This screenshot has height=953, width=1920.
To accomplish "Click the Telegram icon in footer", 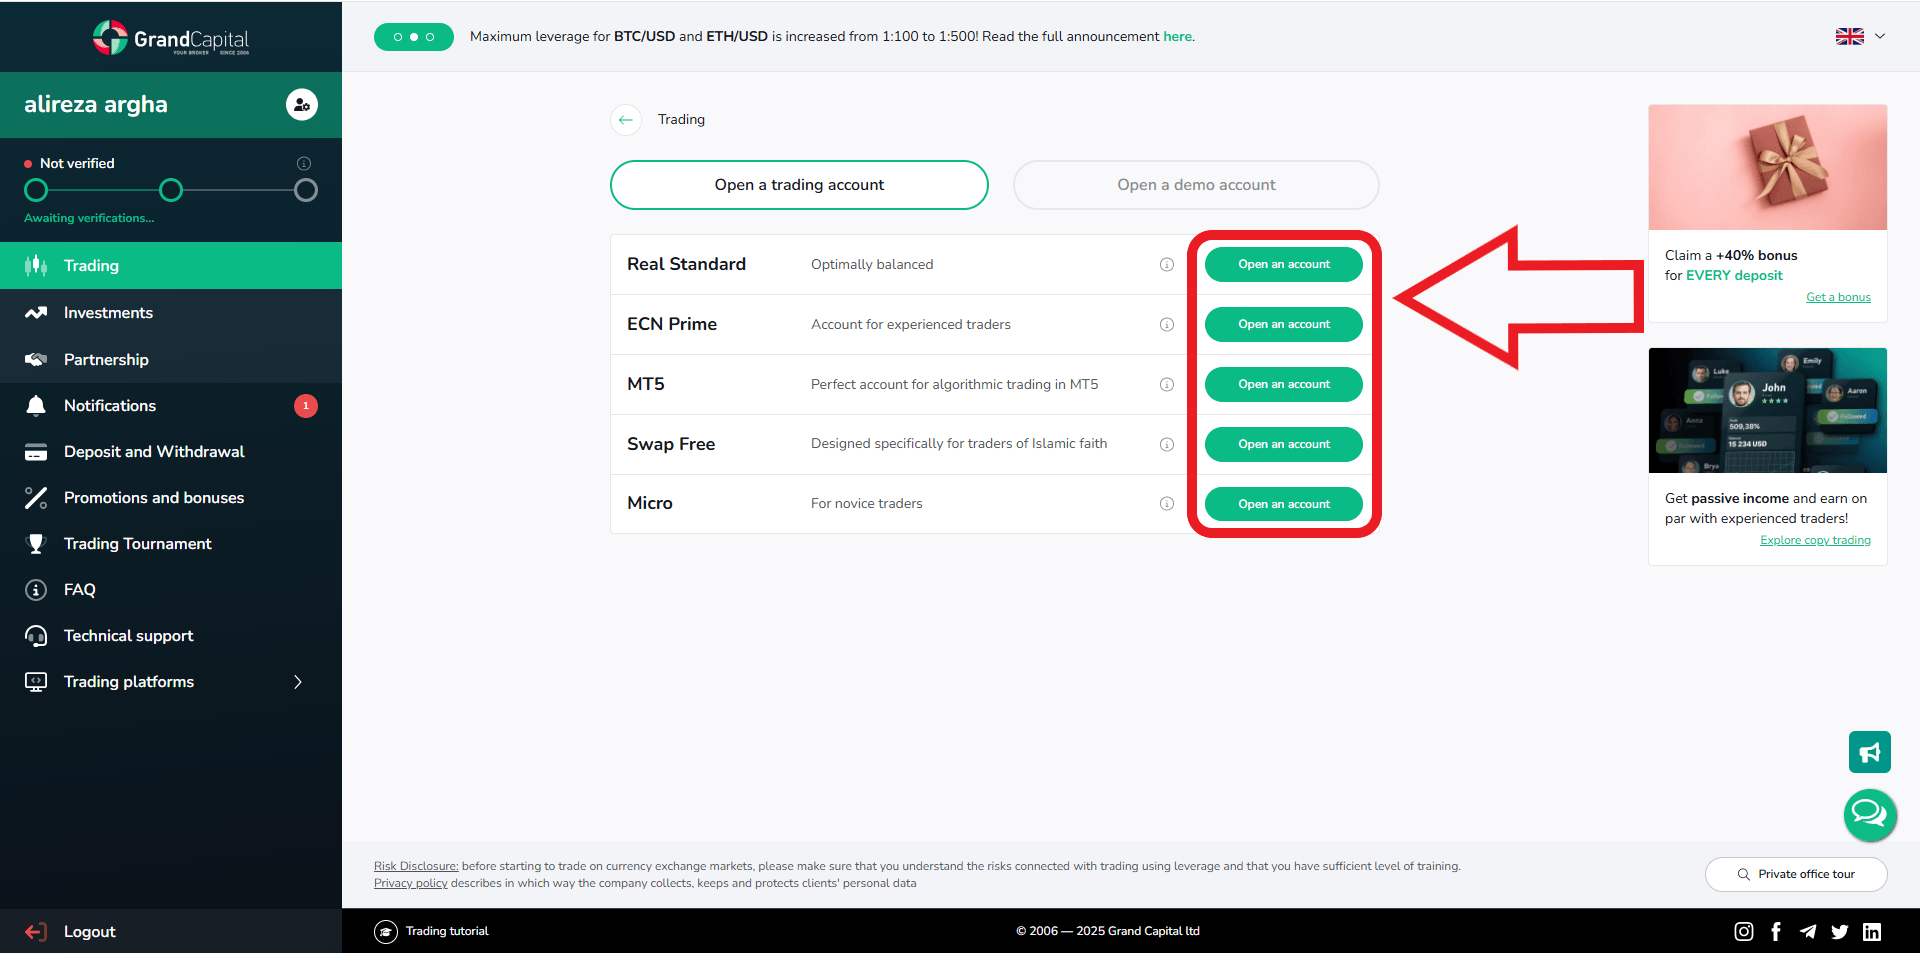I will [x=1808, y=931].
